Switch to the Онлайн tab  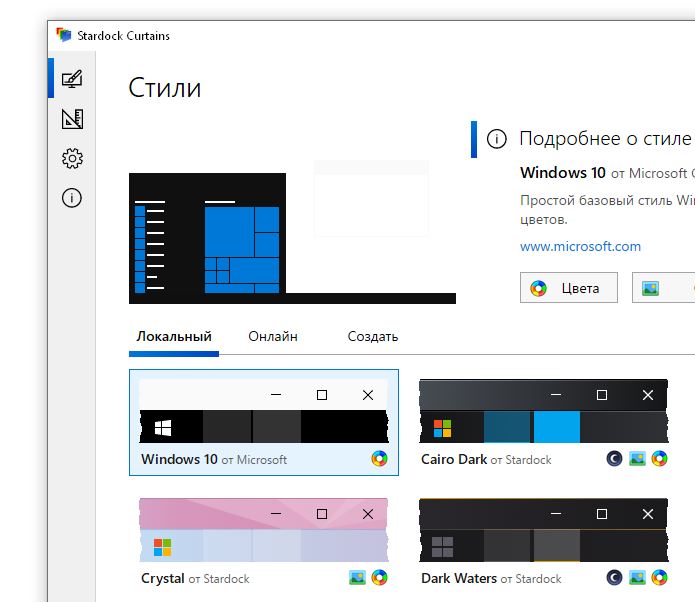273,336
